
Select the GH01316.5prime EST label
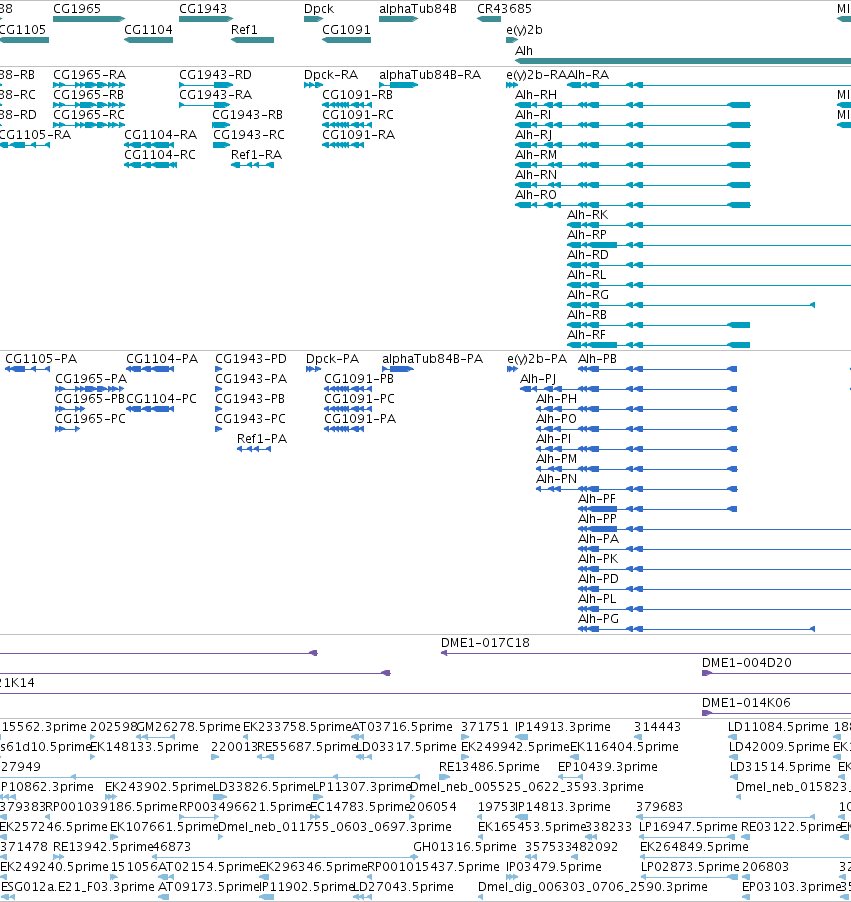click(465, 847)
